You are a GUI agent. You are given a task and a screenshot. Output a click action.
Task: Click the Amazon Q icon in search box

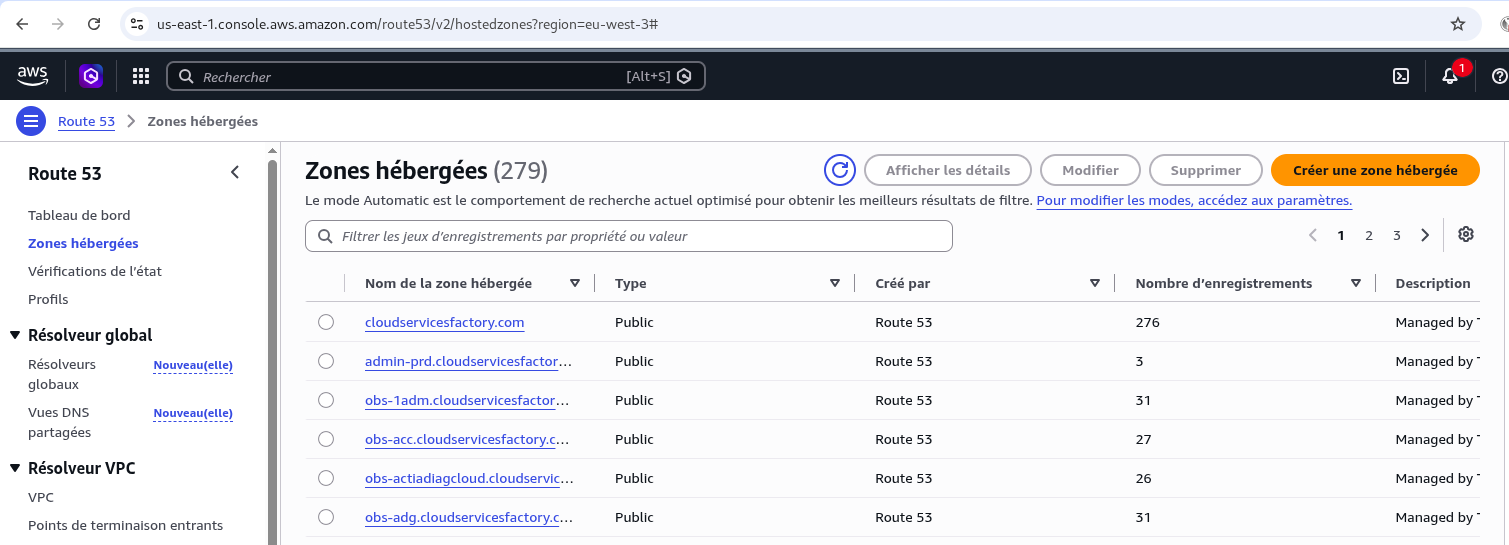tap(685, 76)
